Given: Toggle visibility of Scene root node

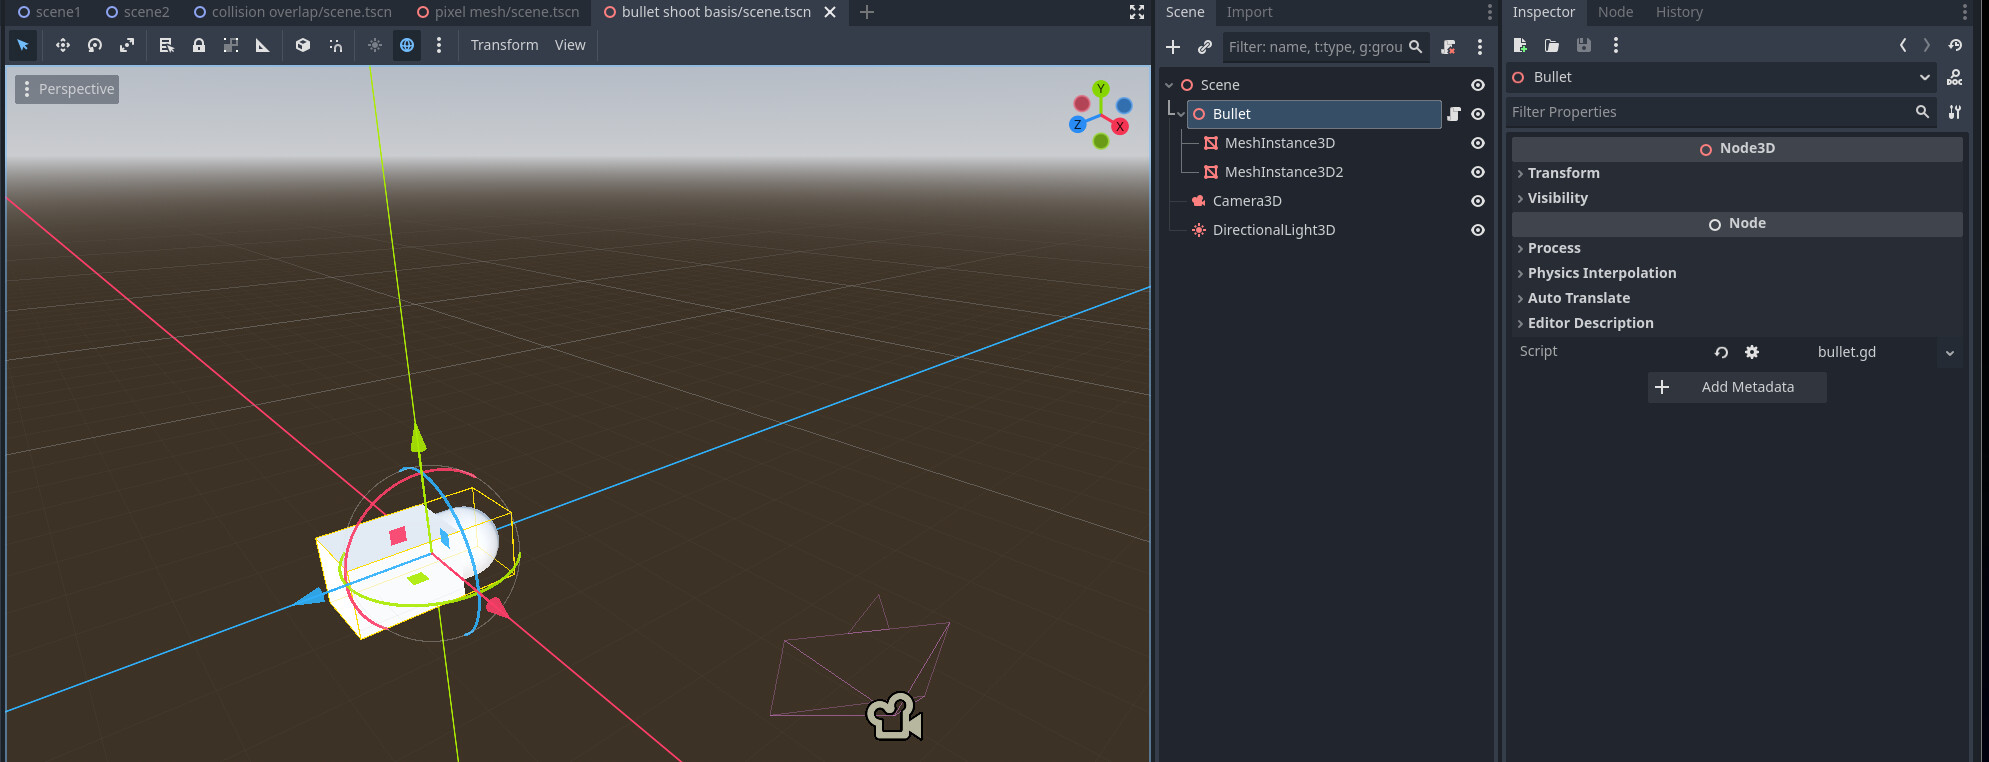Looking at the screenshot, I should click(1478, 85).
